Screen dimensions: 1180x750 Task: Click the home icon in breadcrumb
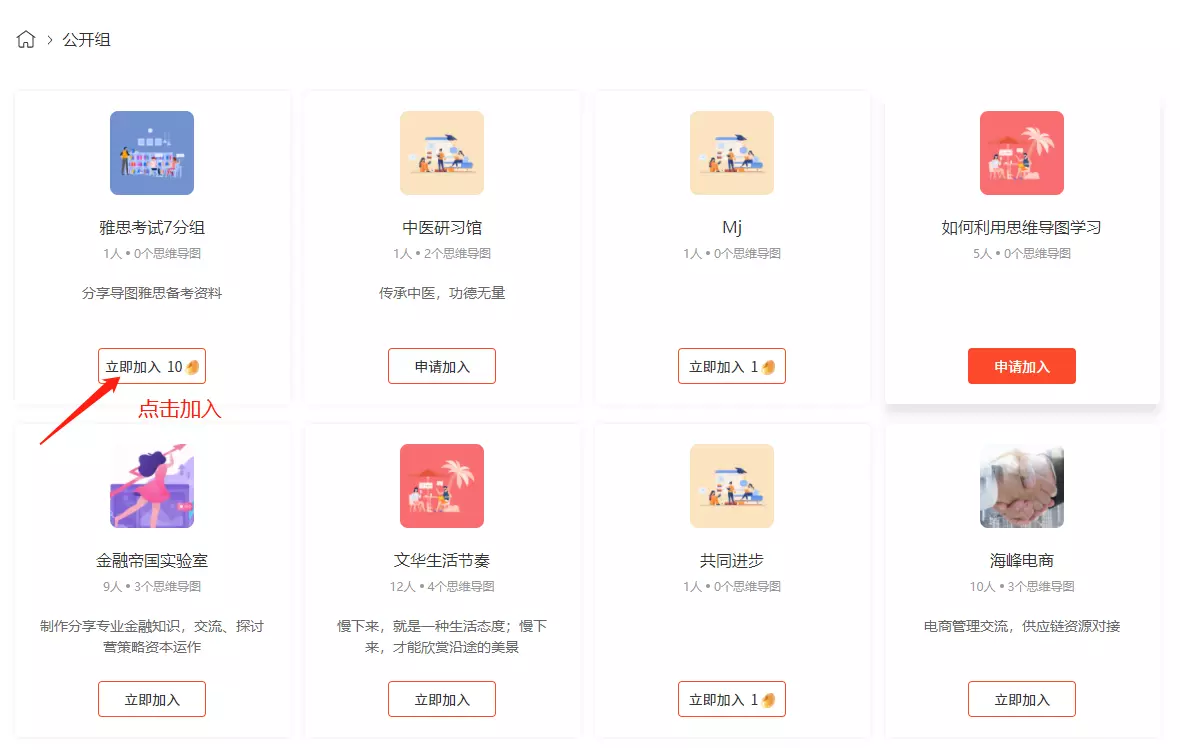[x=26, y=40]
